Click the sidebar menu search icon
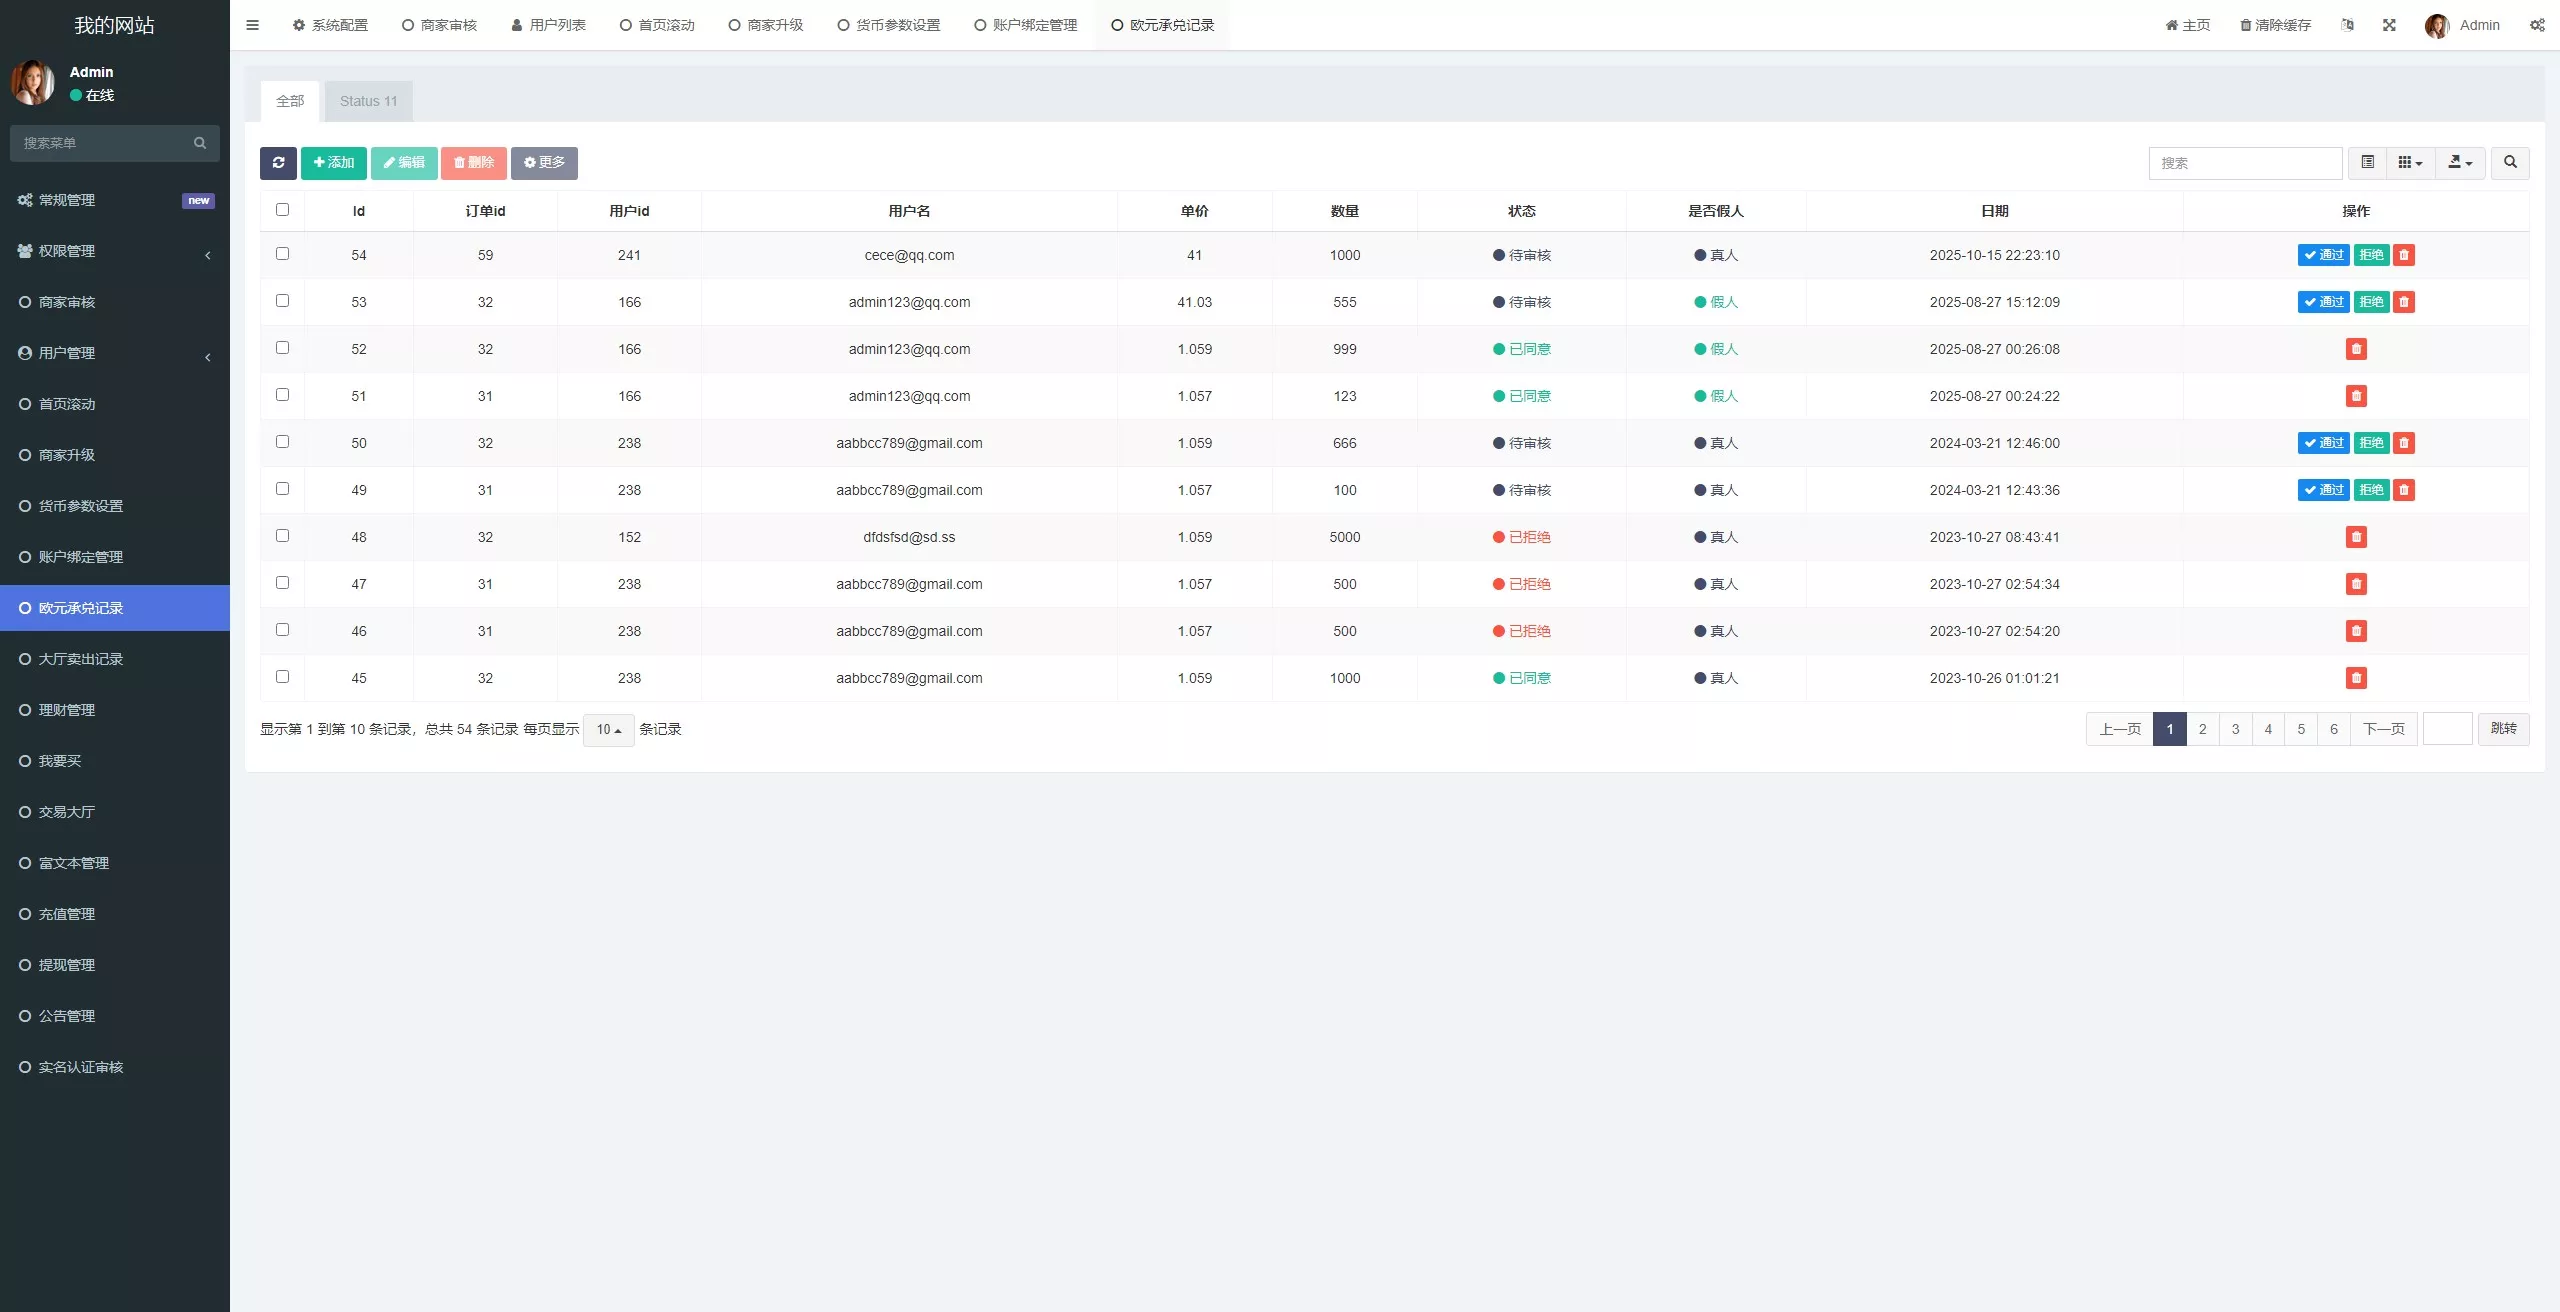The width and height of the screenshot is (2560, 1312). pos(200,143)
